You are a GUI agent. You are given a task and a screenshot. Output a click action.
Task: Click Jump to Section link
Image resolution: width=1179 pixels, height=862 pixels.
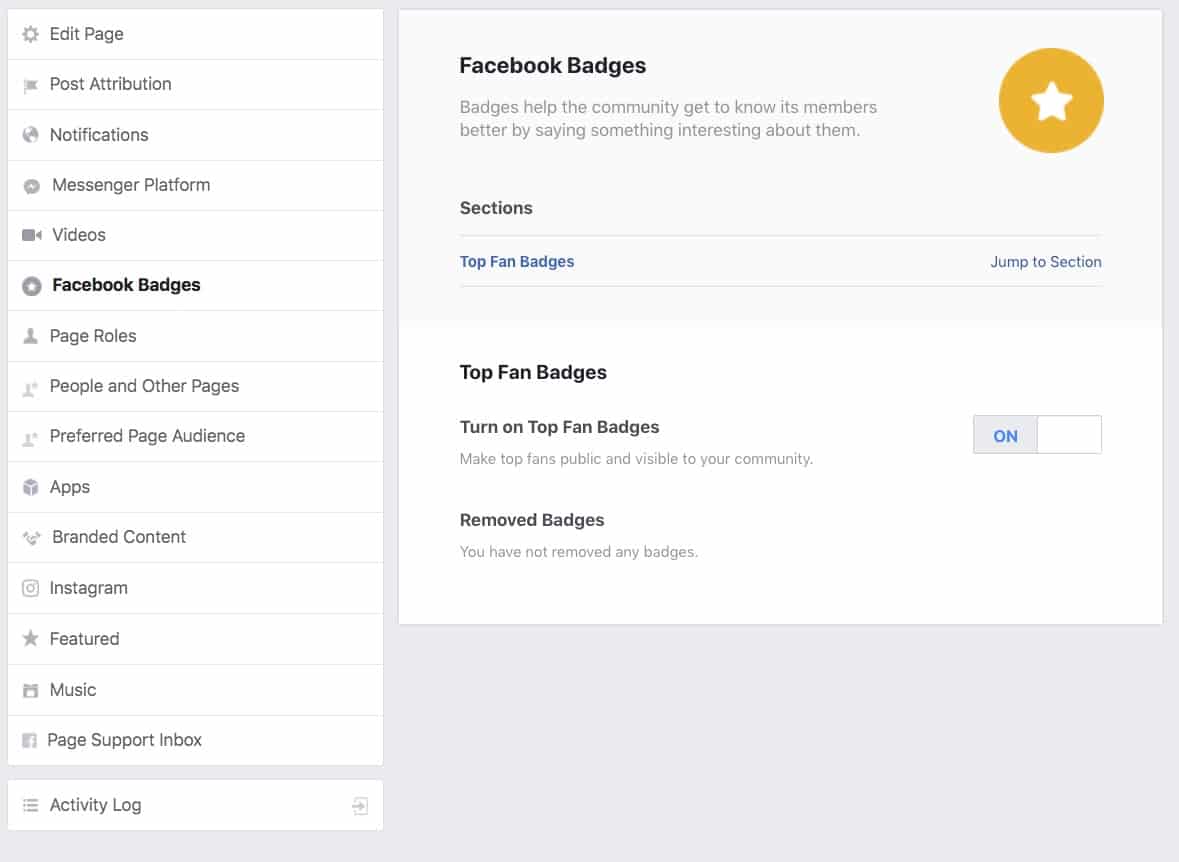1045,262
